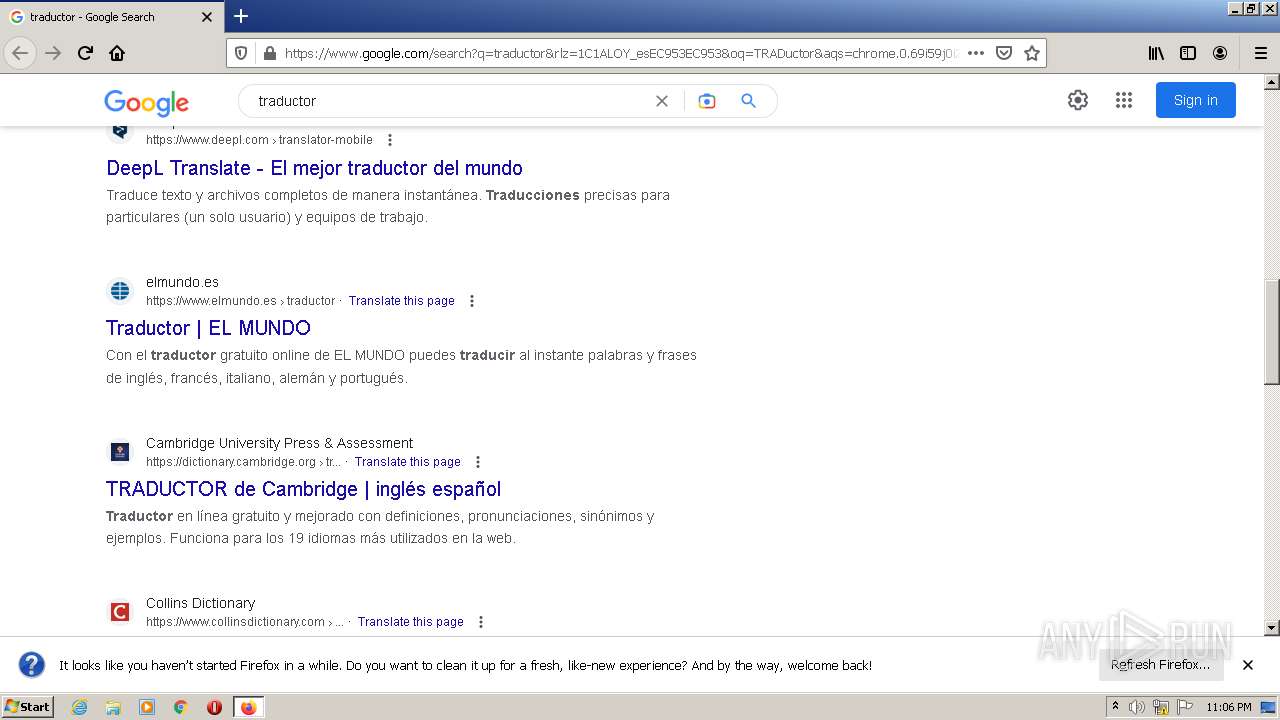Submit search with magnifier icon

tap(748, 101)
